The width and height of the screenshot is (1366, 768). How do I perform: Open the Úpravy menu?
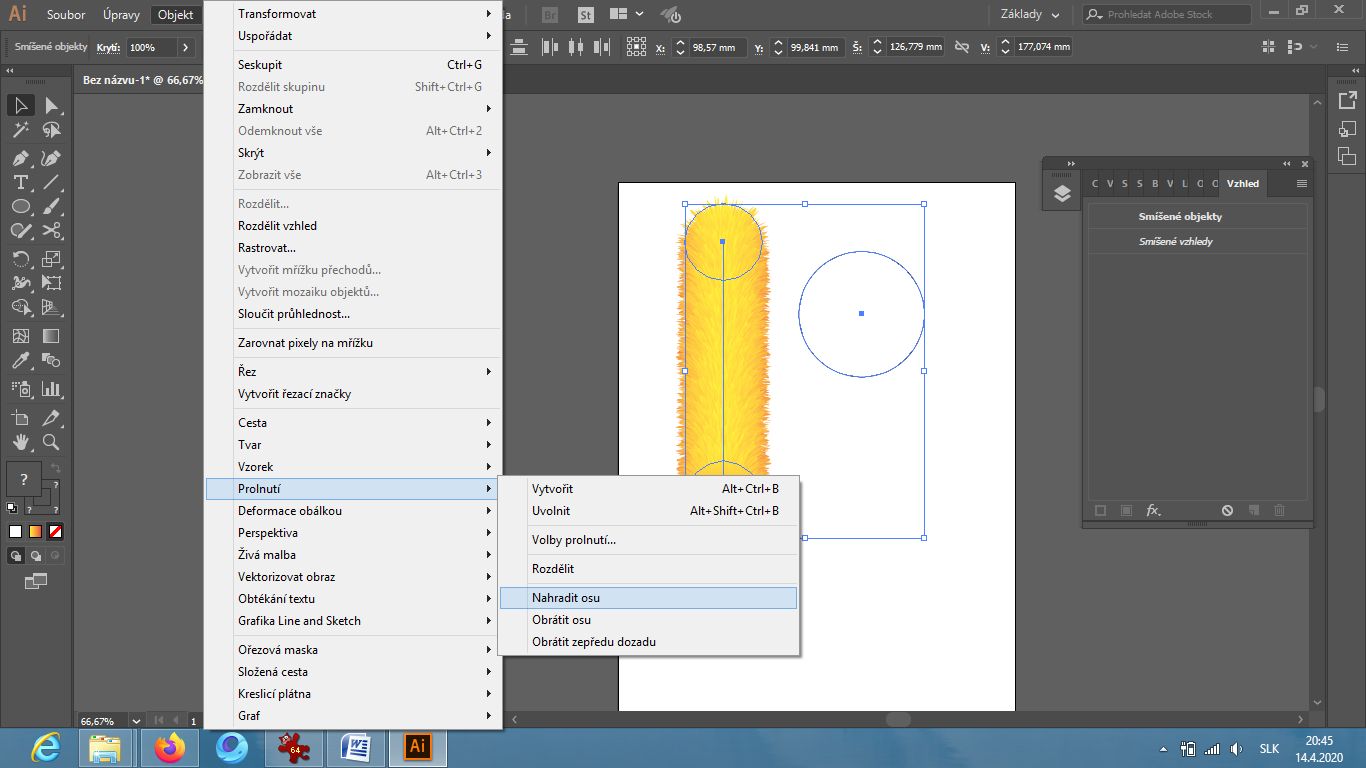pos(121,15)
